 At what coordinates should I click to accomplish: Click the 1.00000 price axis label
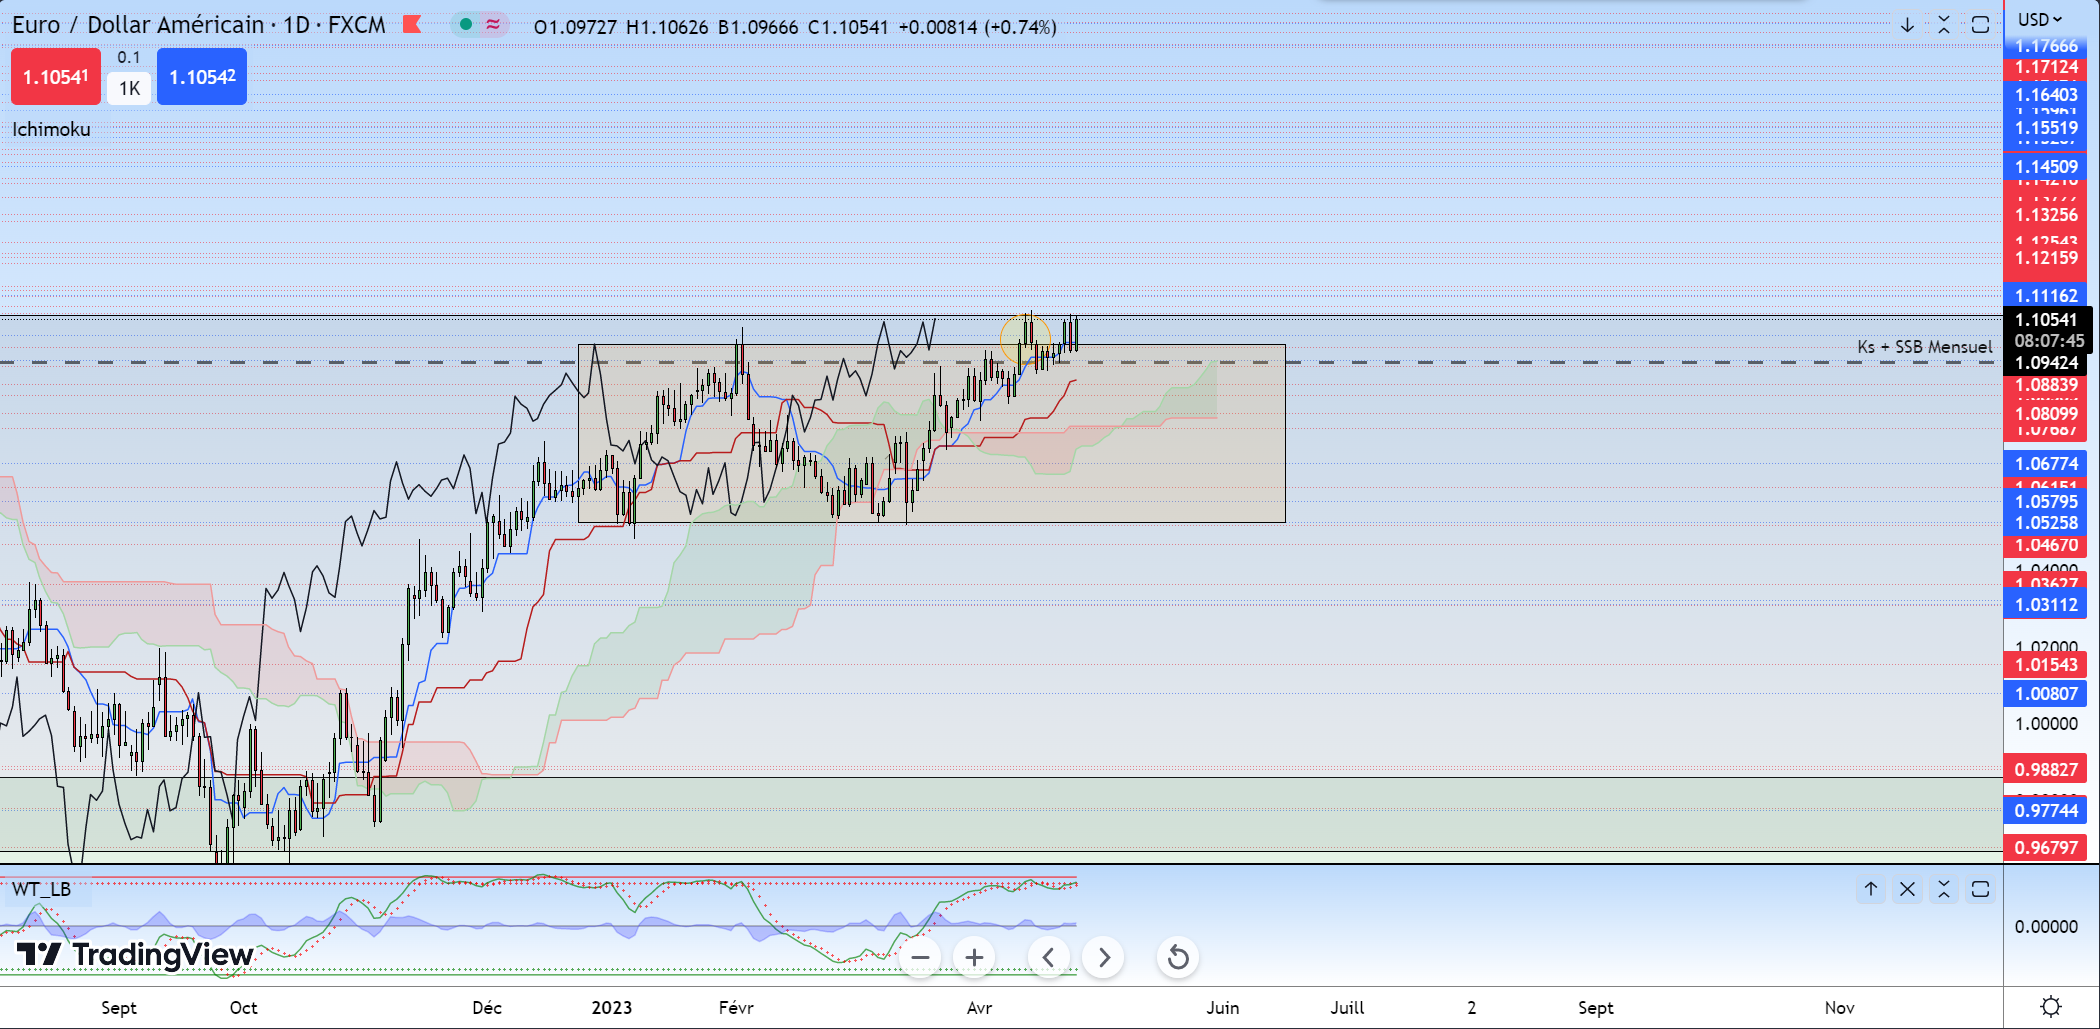2046,724
